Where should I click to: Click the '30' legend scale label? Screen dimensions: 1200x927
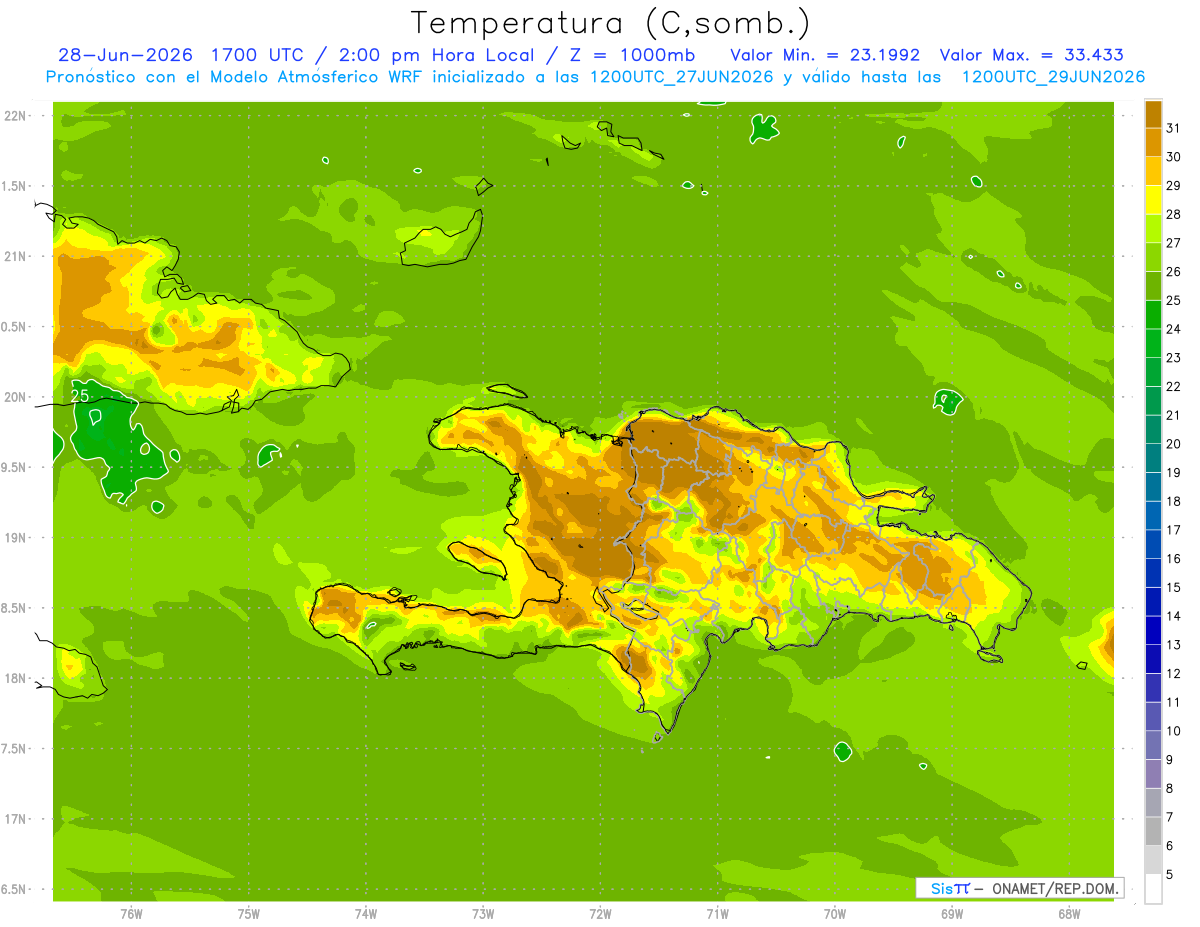1174,156
